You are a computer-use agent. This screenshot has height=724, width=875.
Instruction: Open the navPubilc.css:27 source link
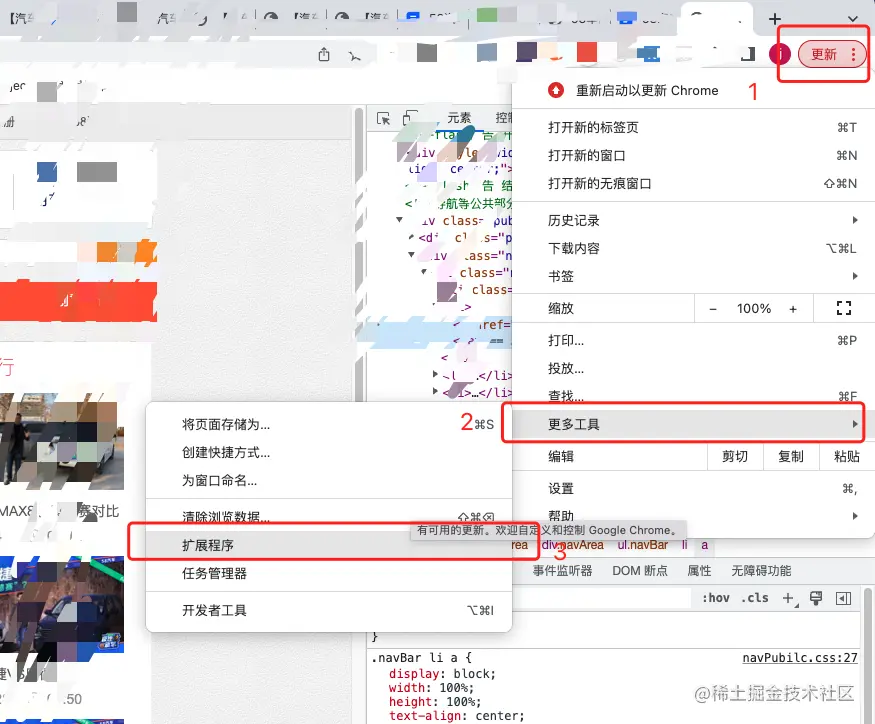click(799, 658)
